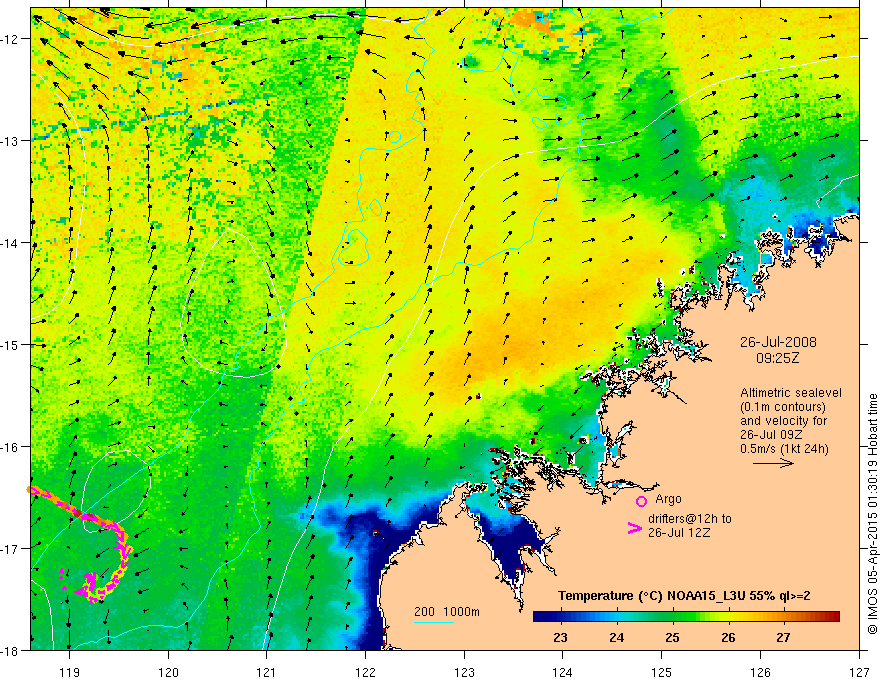Click the time text 09:25Z

[777, 358]
